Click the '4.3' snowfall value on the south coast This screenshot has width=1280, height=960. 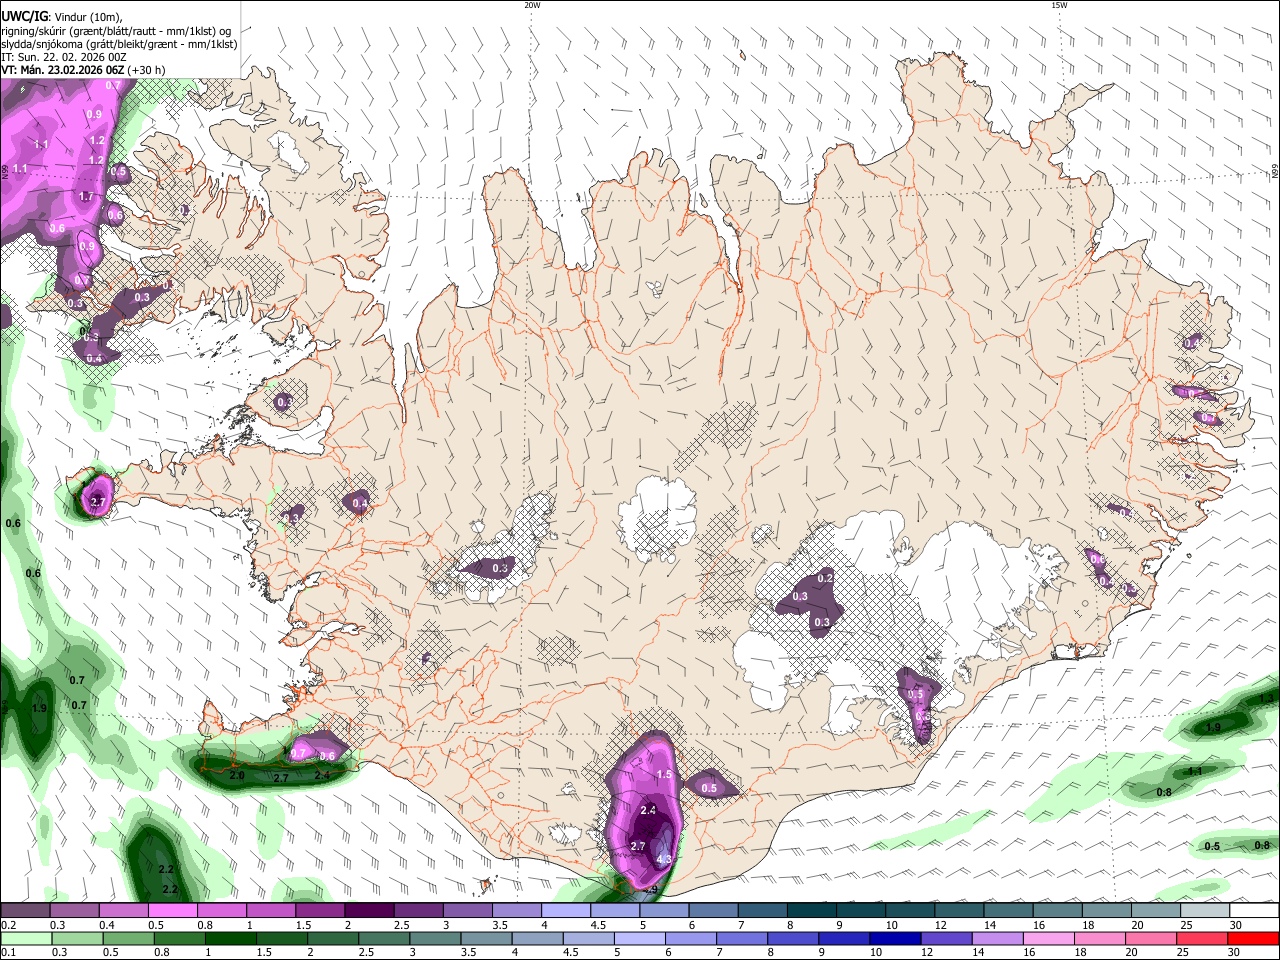point(664,859)
